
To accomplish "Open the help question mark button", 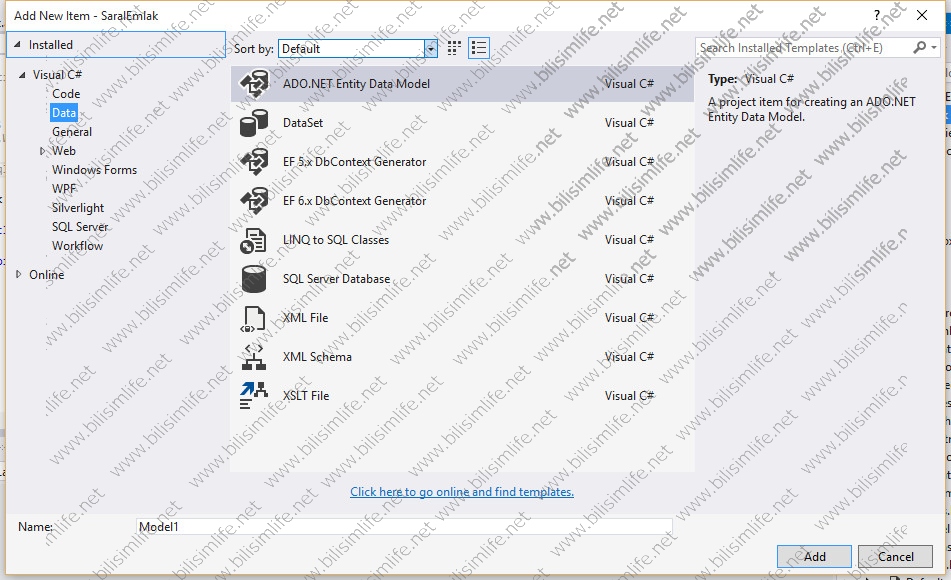I will pyautogui.click(x=877, y=15).
